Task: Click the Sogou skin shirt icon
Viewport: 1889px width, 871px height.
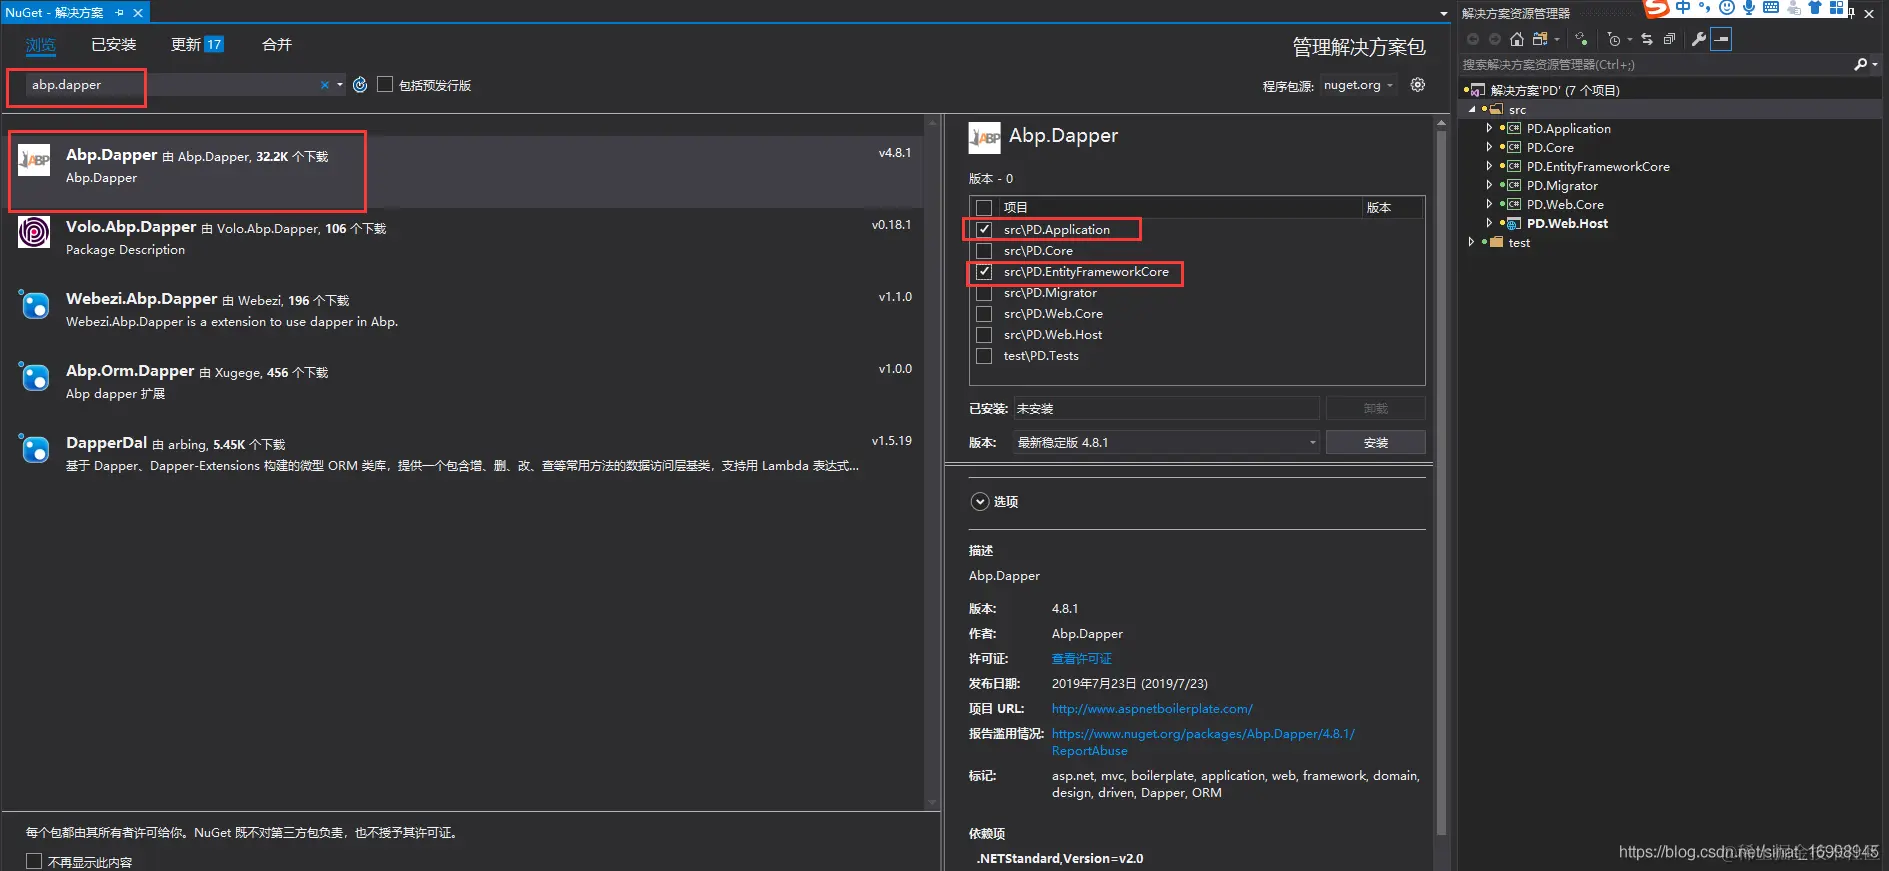Action: pos(1815,8)
